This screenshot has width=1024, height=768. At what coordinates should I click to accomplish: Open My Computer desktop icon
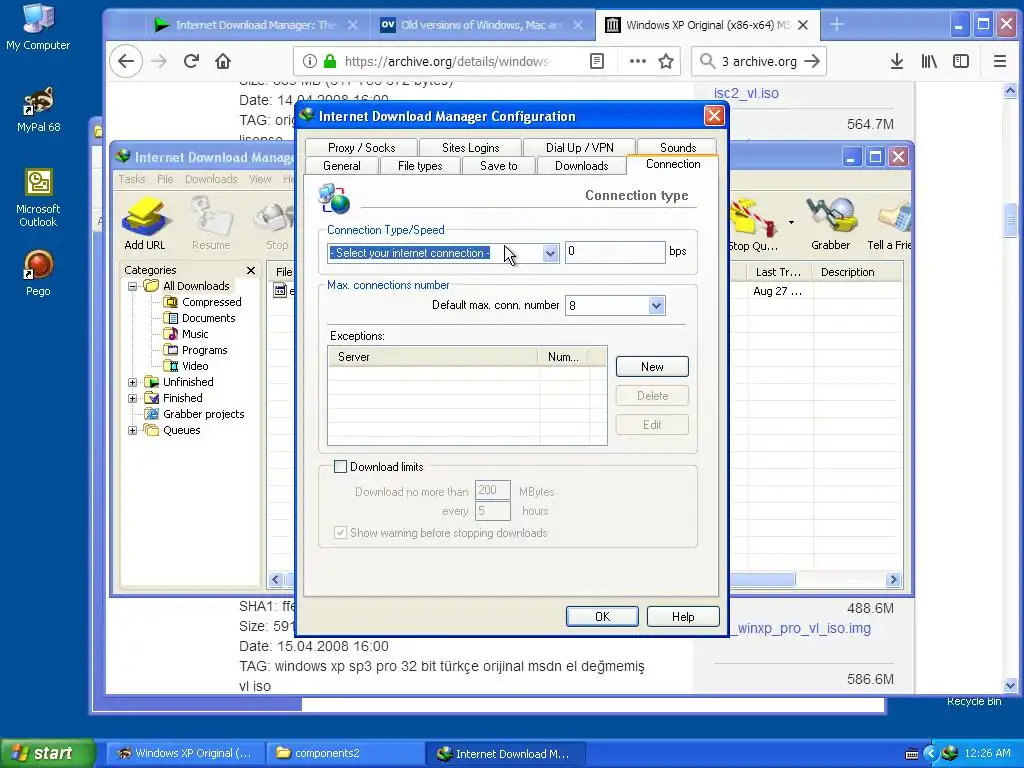point(38,26)
